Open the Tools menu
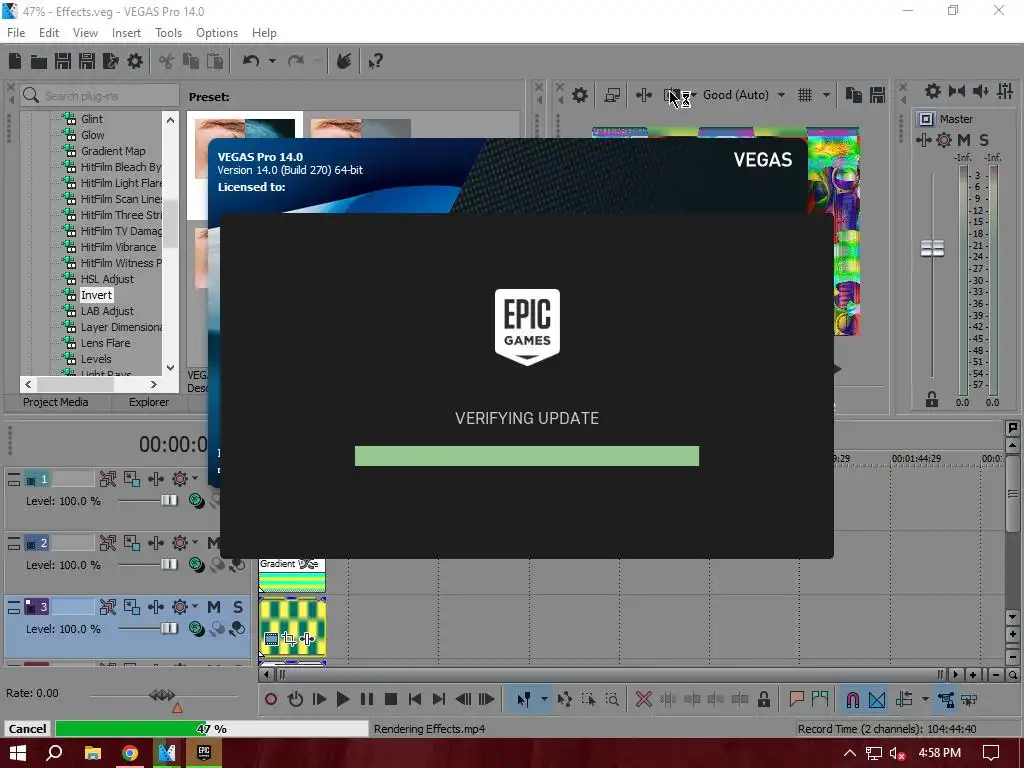1024x768 pixels. coord(168,33)
